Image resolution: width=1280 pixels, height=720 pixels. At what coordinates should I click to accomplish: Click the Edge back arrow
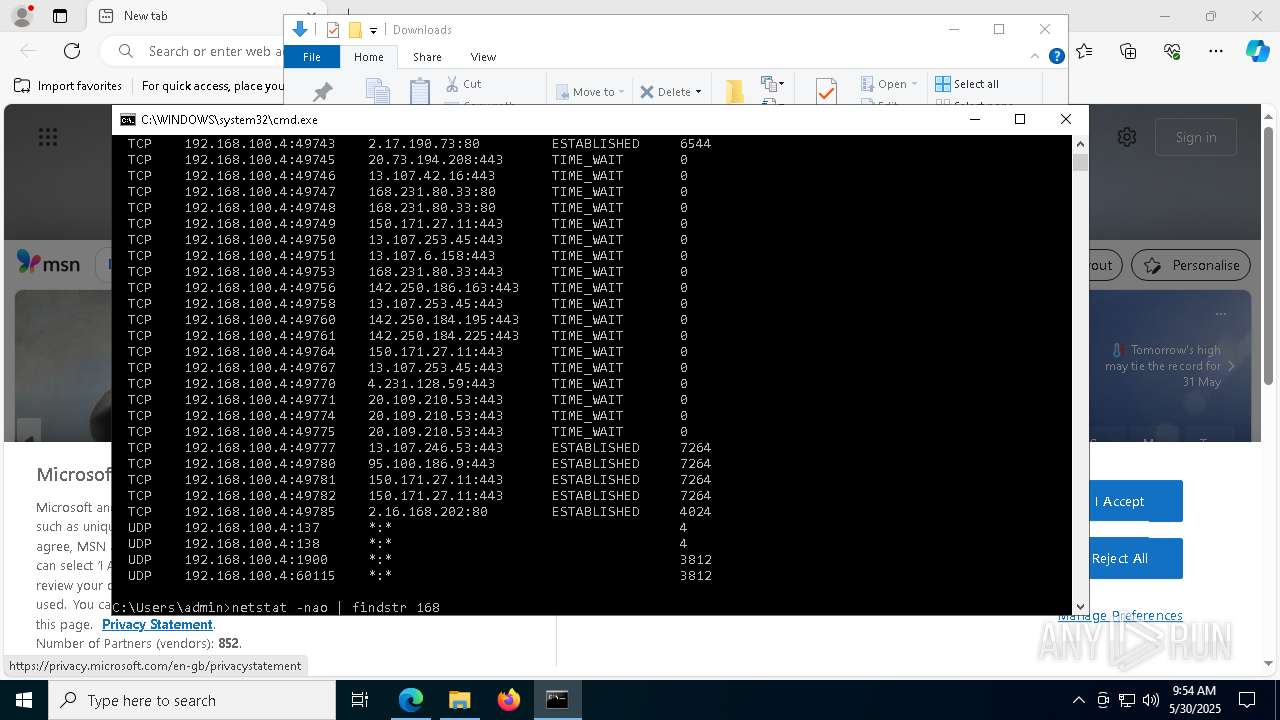coord(28,51)
